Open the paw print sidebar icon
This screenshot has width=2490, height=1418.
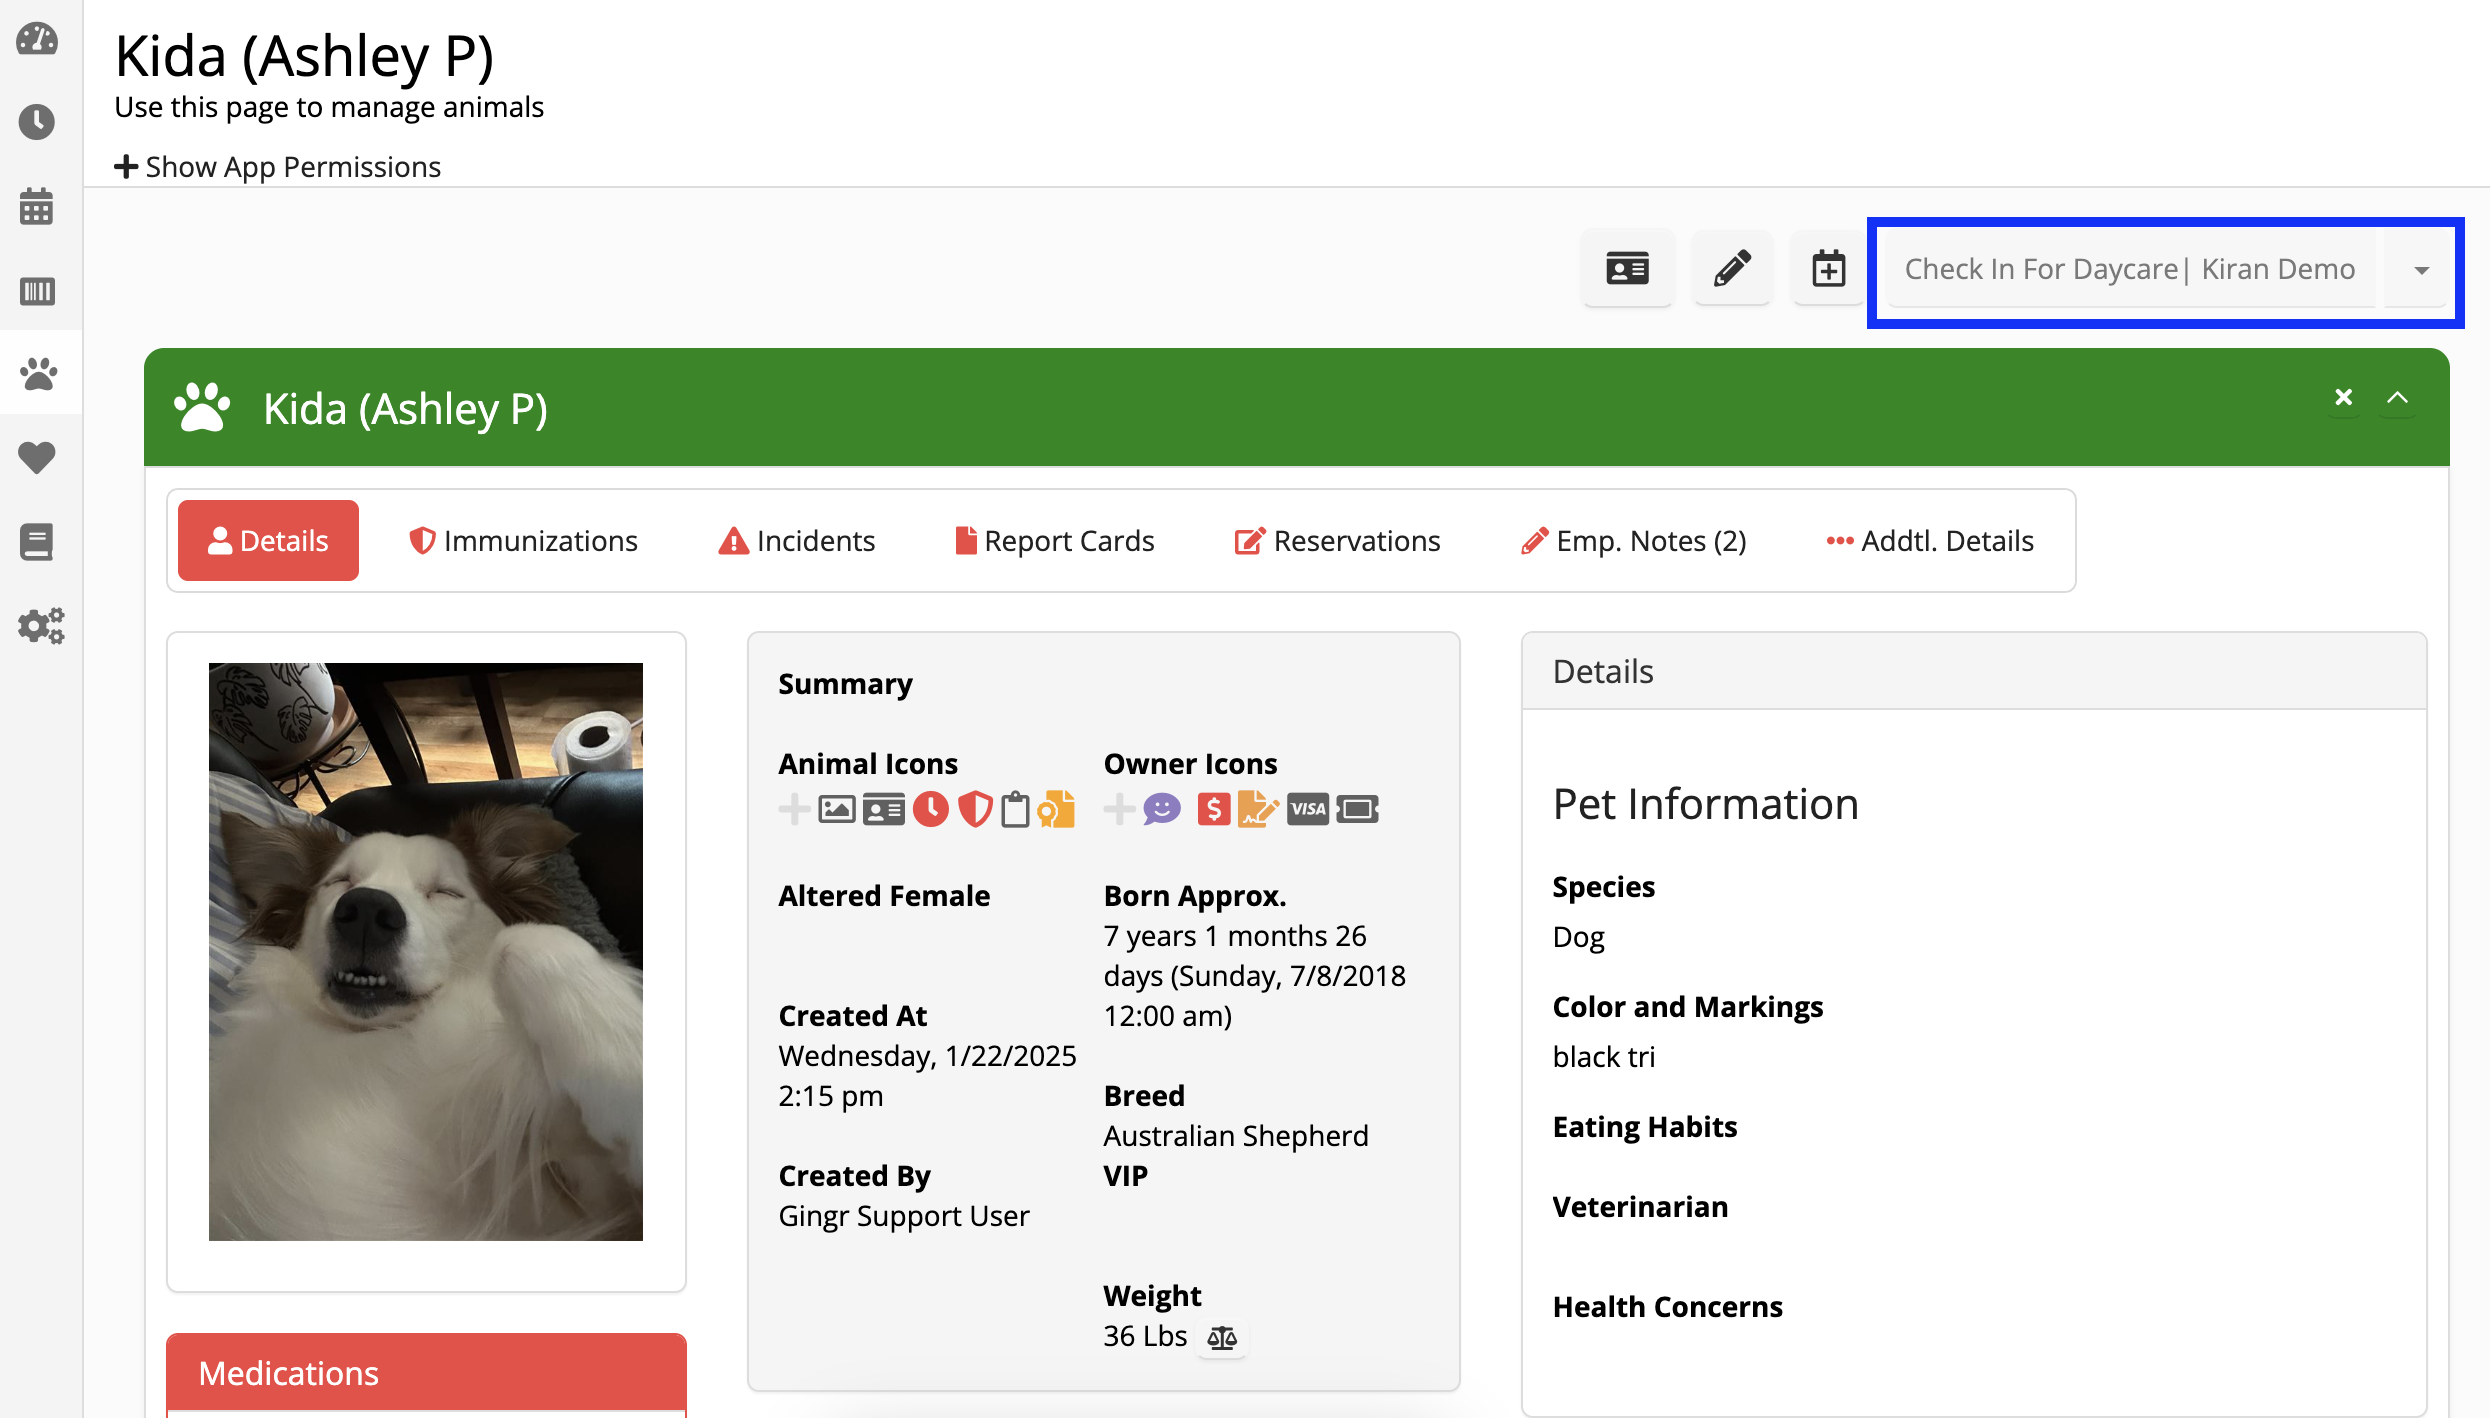[39, 374]
